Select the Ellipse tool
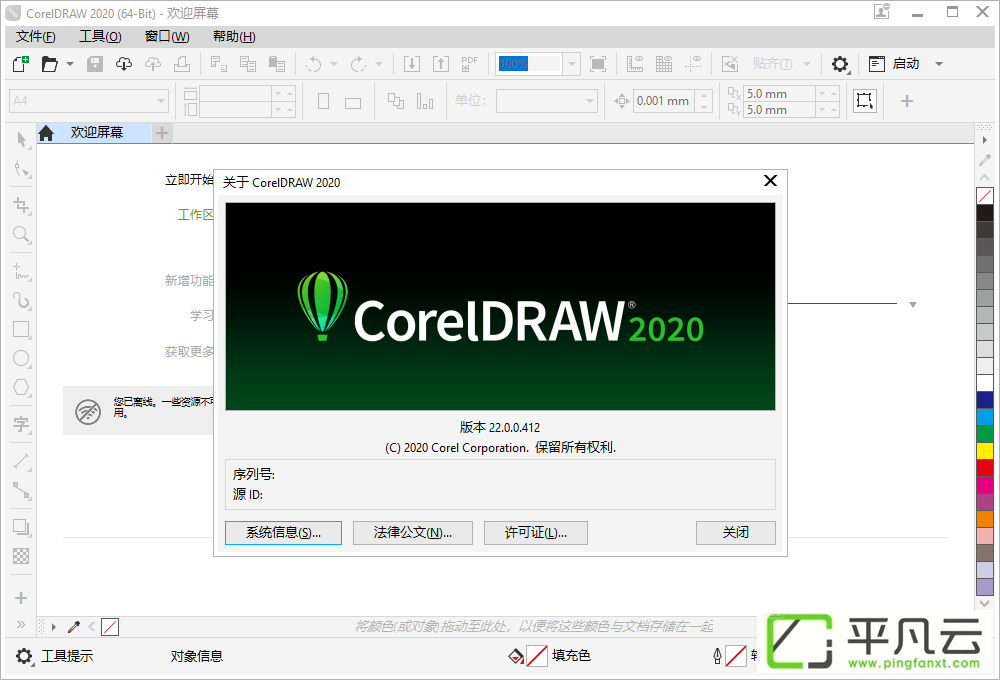Viewport: 1000px width, 680px height. pos(21,358)
